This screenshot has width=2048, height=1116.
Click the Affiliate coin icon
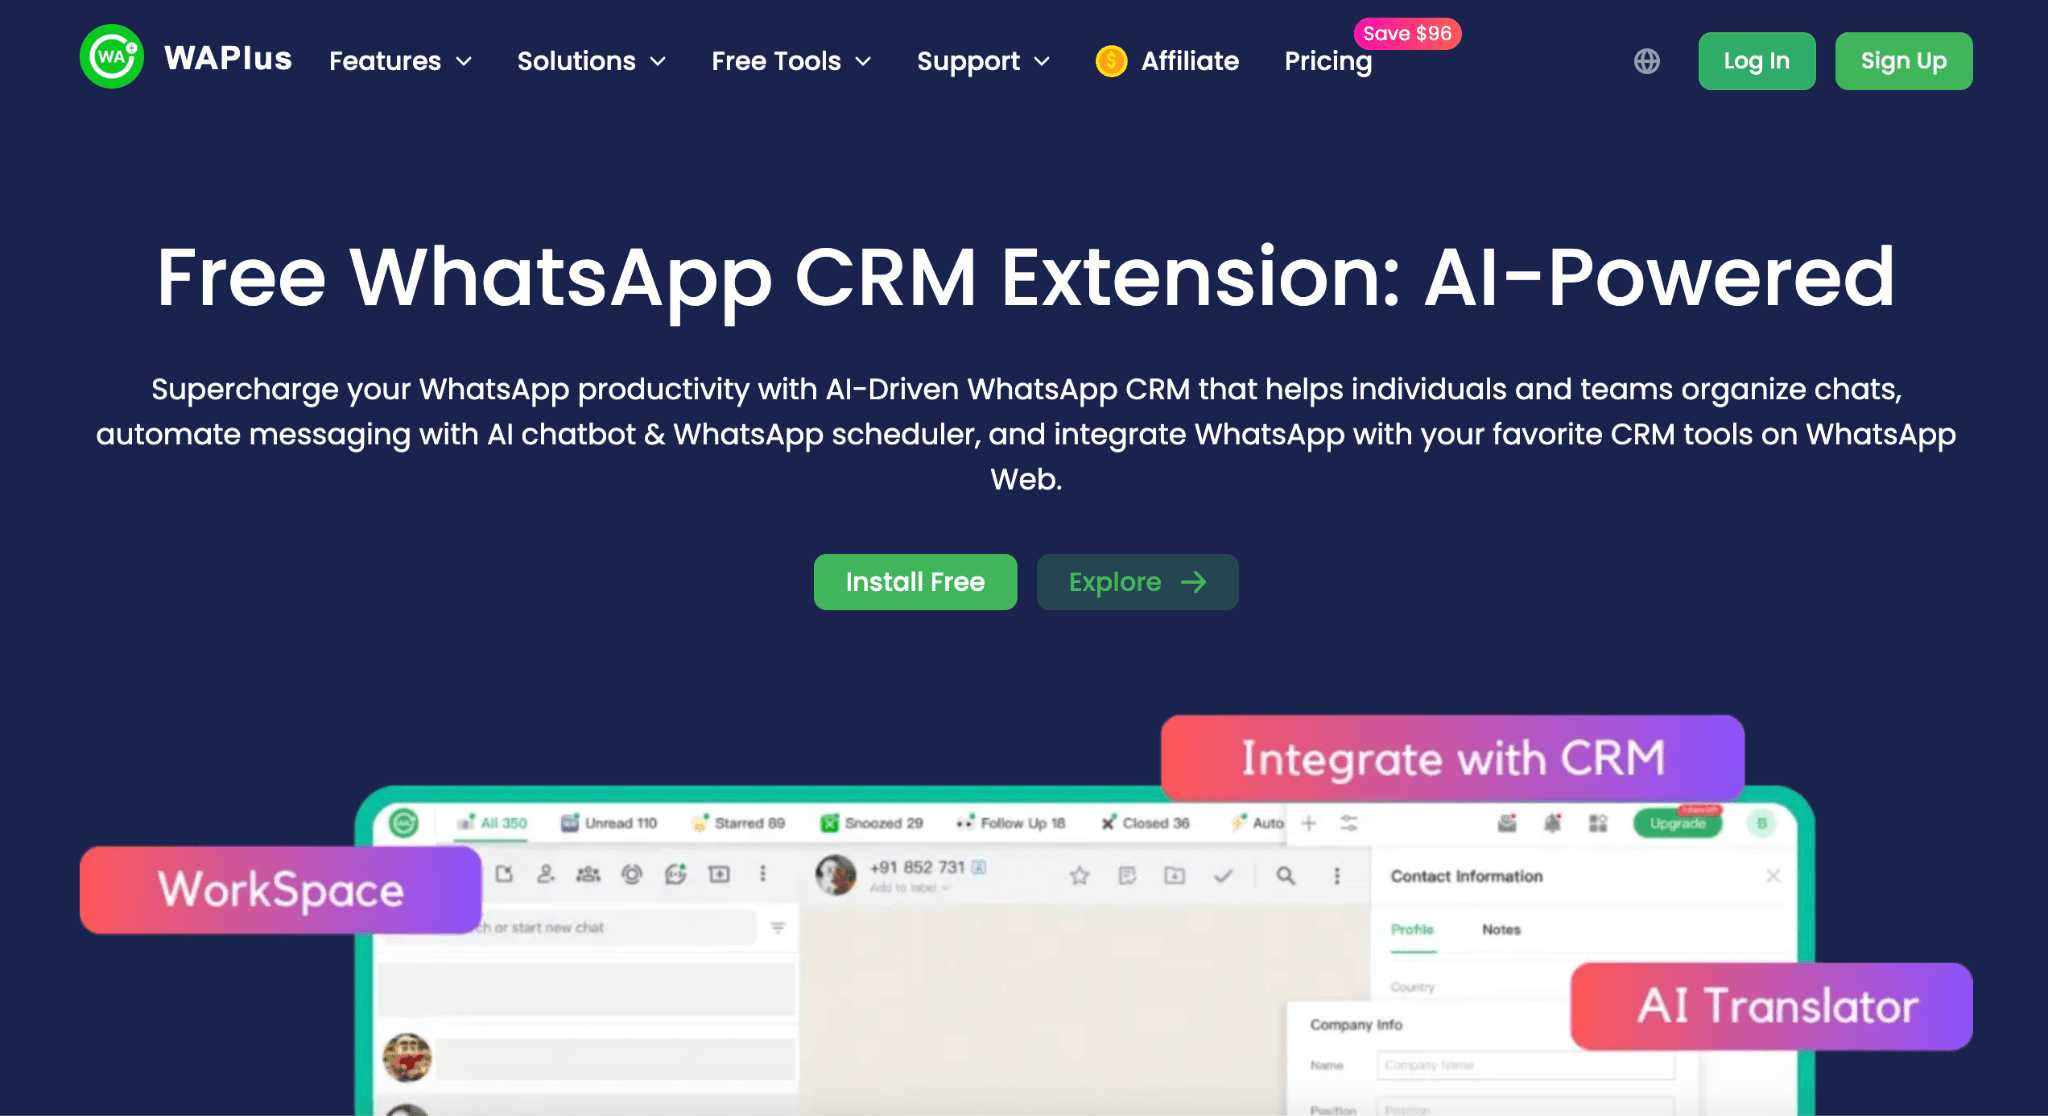point(1110,61)
